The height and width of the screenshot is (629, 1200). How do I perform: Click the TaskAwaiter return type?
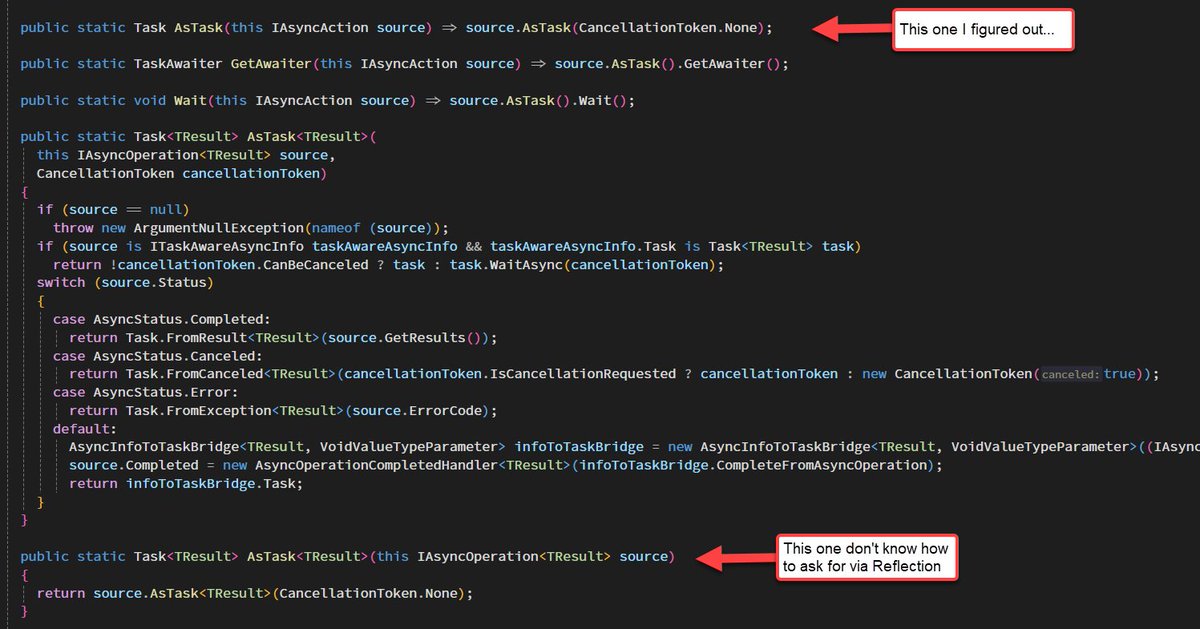coord(177,64)
